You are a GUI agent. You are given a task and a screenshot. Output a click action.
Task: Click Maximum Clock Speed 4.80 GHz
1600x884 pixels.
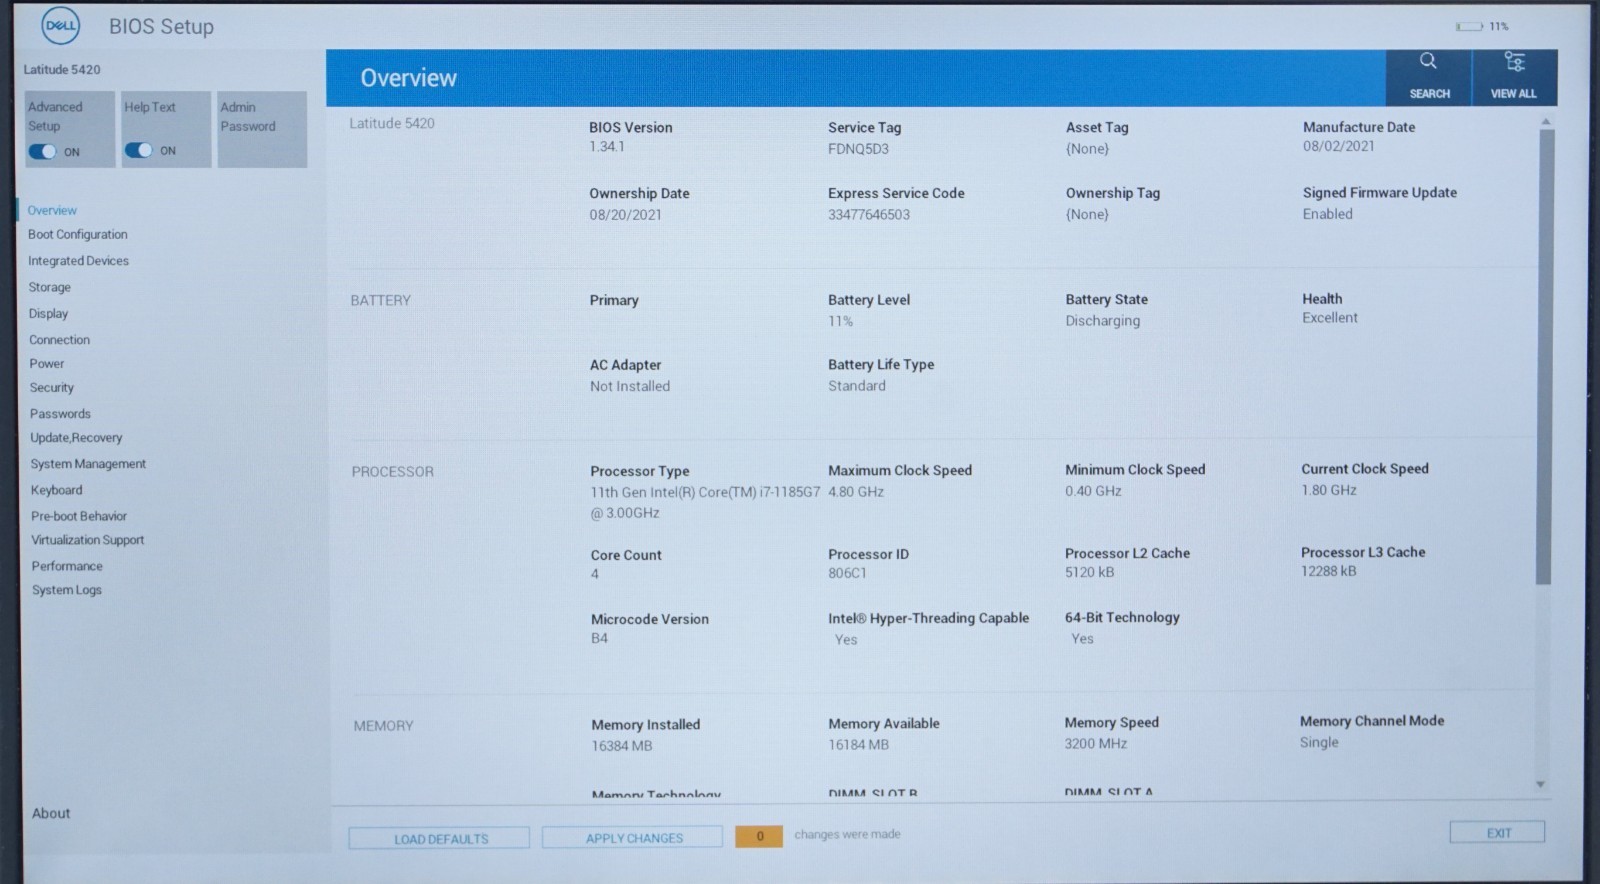856,492
